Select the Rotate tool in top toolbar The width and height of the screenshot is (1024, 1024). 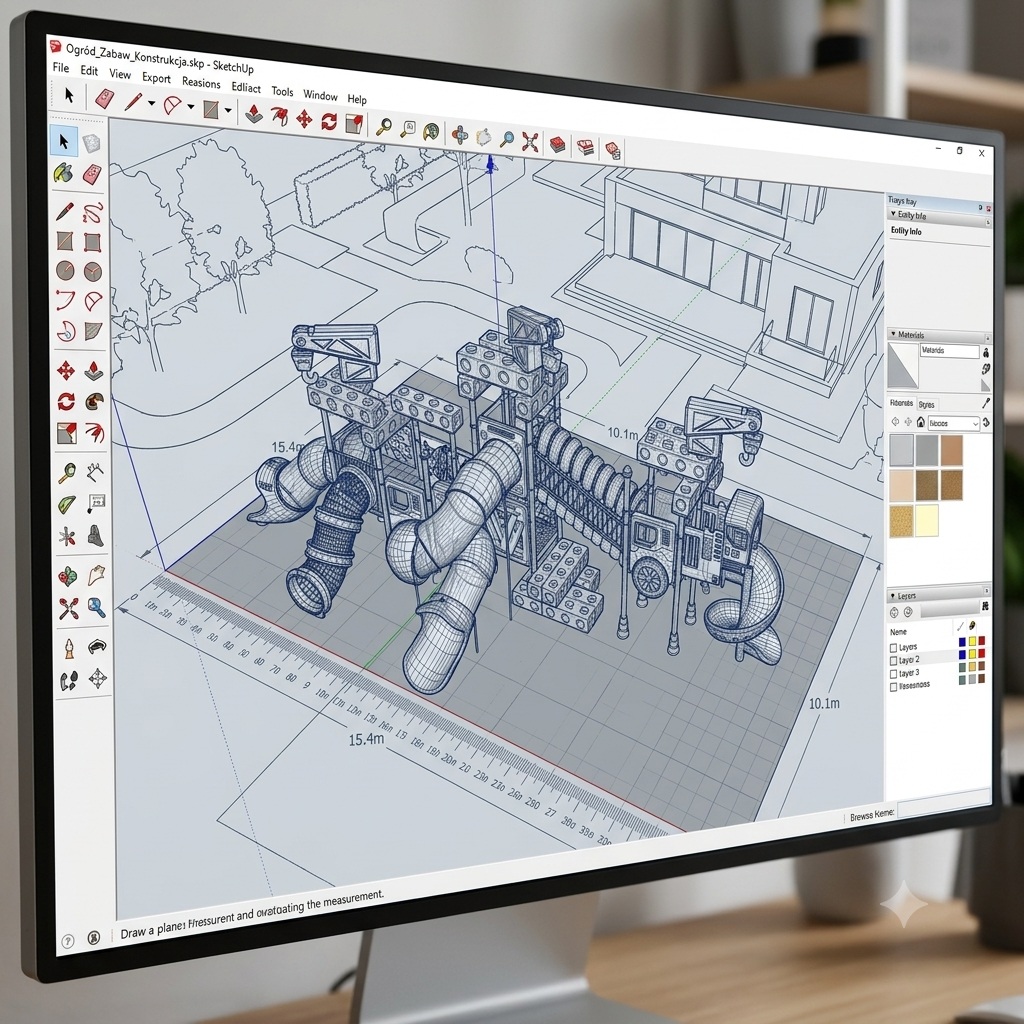[328, 121]
